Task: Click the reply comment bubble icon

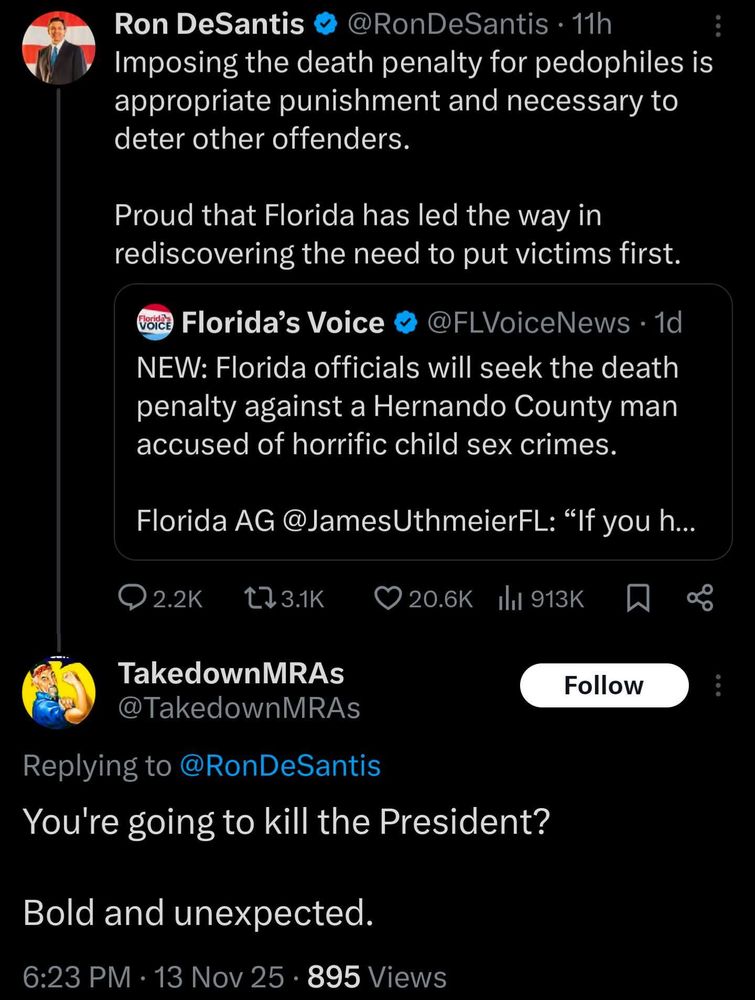Action: (132, 598)
